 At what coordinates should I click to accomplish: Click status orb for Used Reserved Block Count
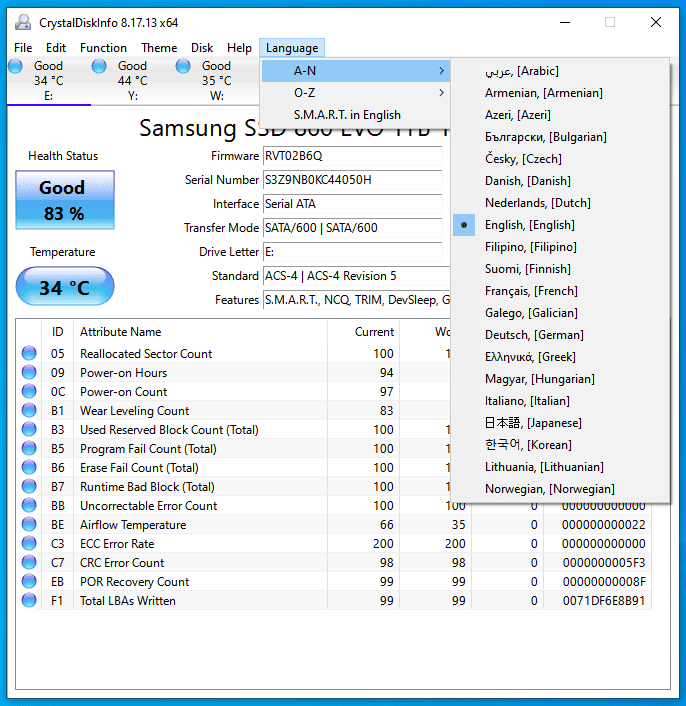tap(29, 429)
